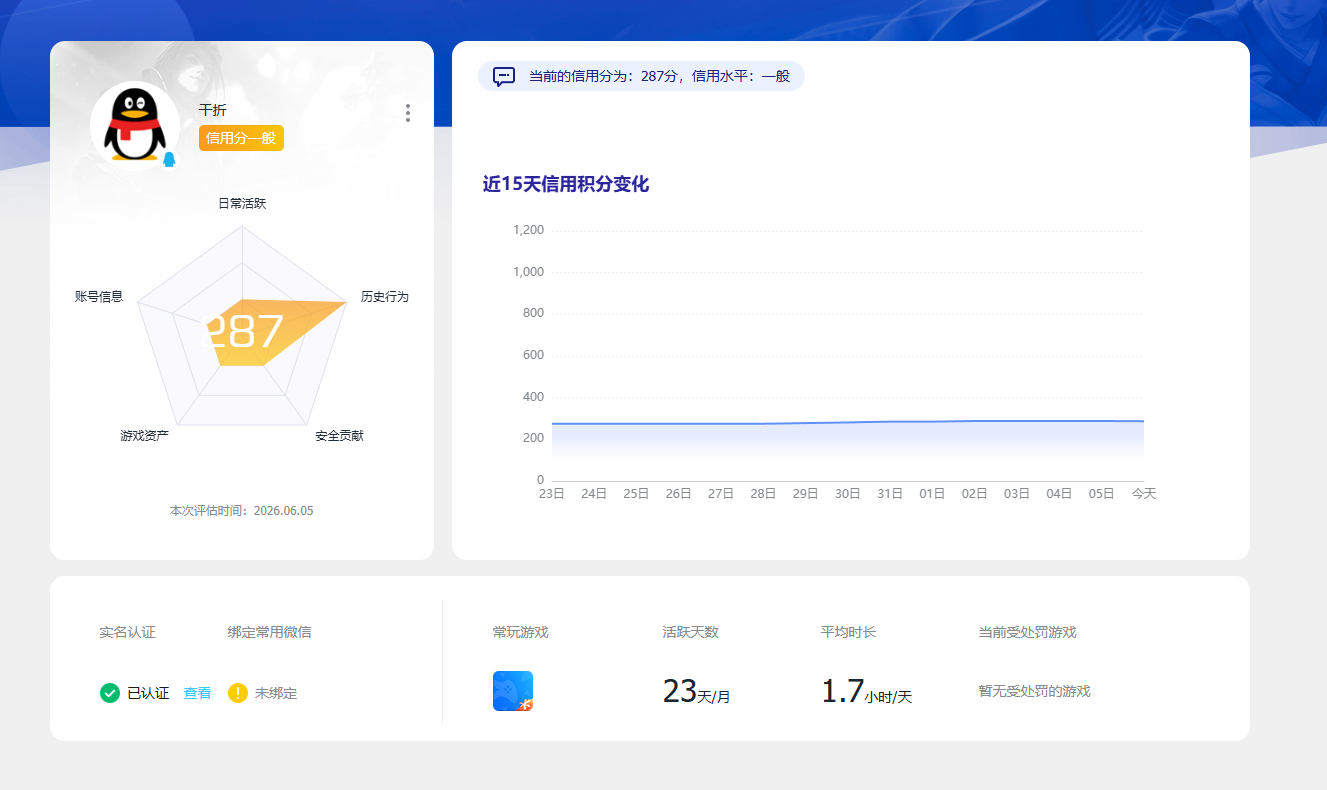Screen dimensions: 1327x790
Task: Click the 1,200 value on chart y-axis
Action: (x=528, y=231)
